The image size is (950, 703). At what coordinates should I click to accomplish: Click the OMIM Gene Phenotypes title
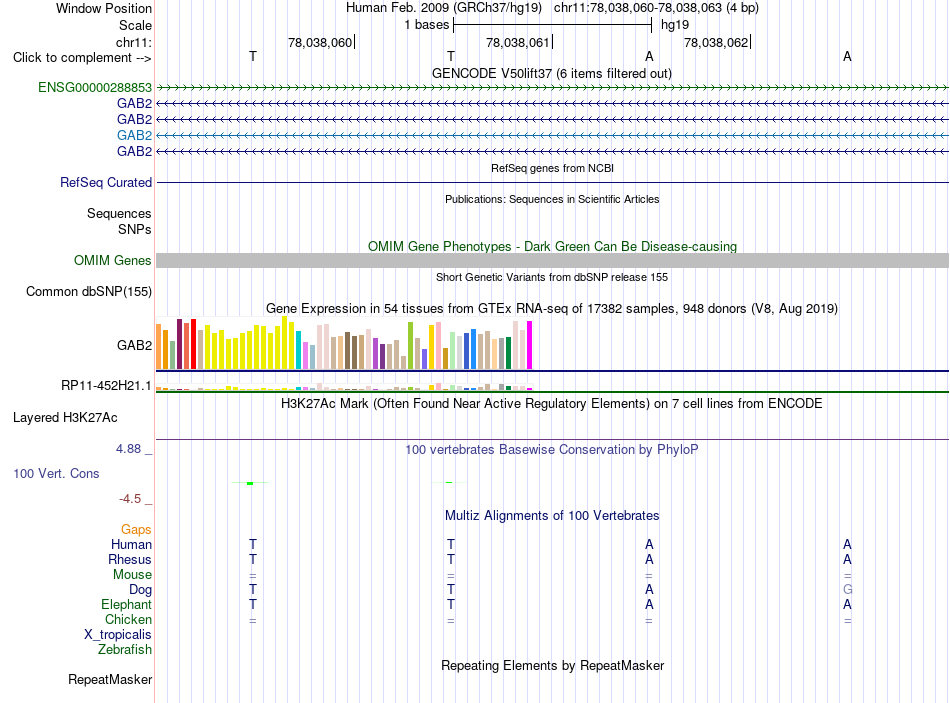(x=552, y=247)
